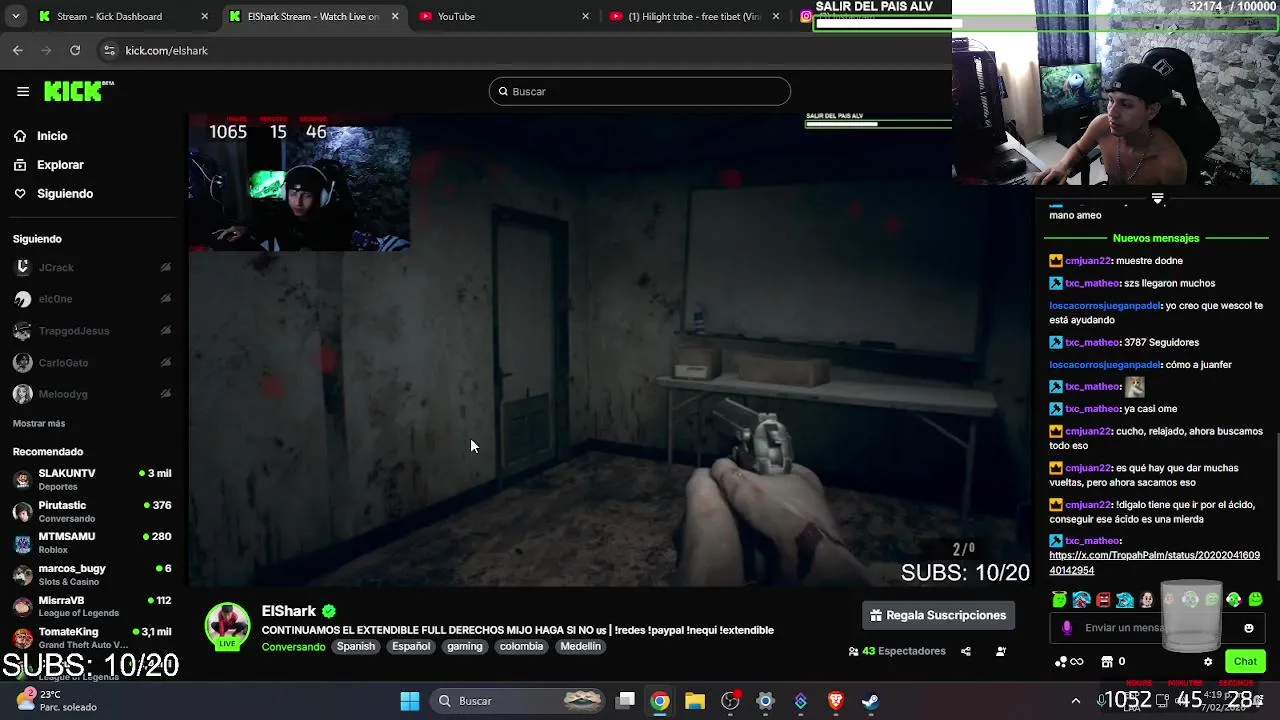Select the gaming tag

tap(465, 646)
